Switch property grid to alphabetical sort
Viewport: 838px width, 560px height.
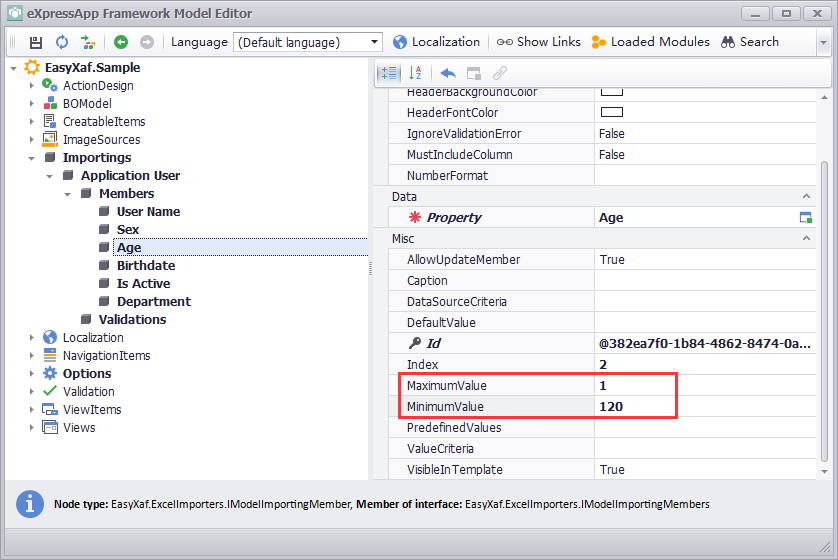click(416, 73)
